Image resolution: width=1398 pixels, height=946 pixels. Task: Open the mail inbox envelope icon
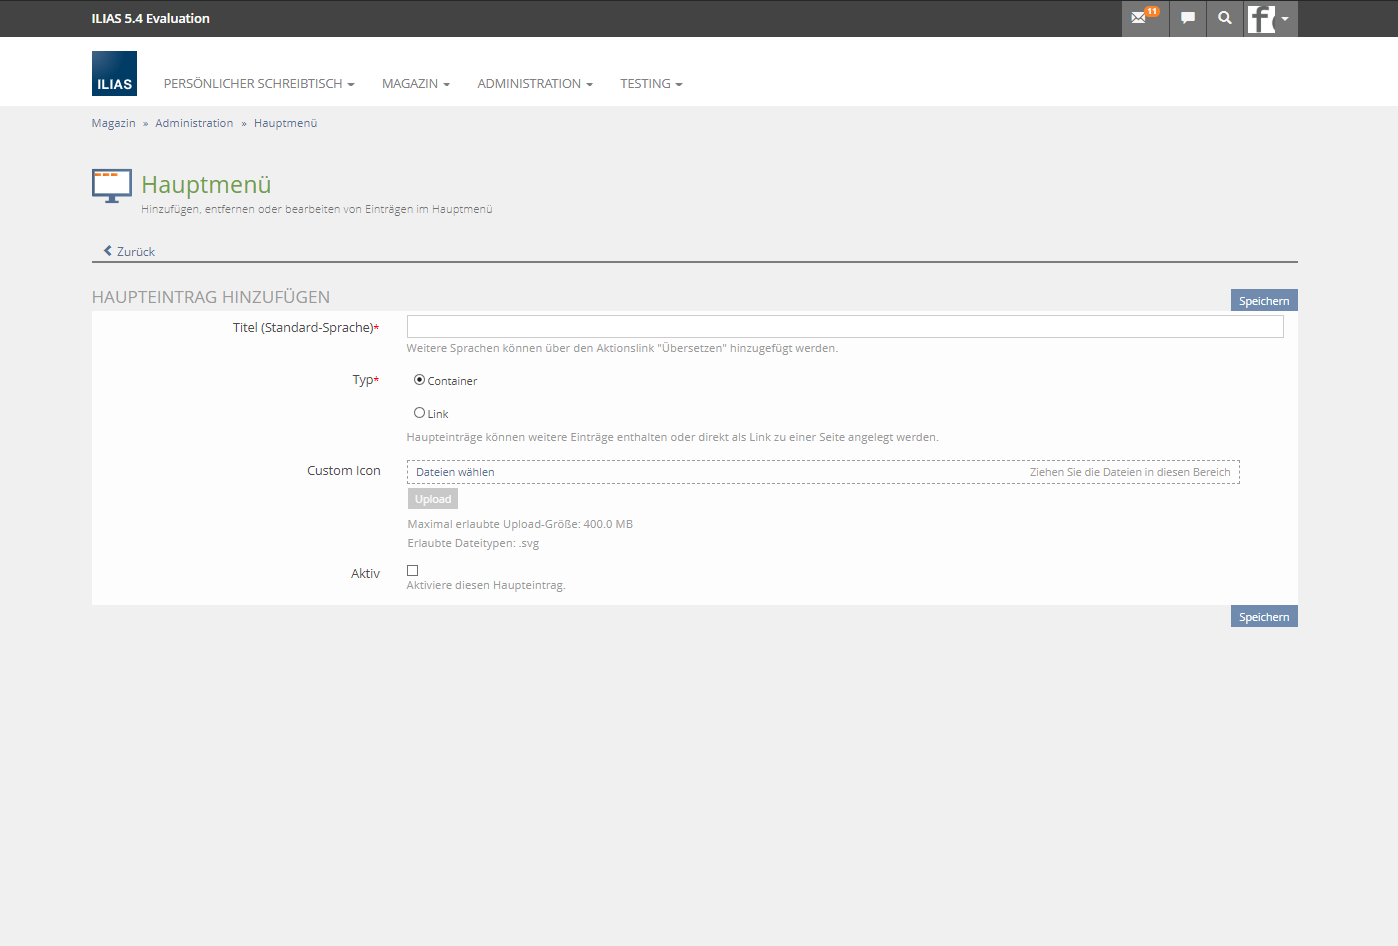1139,18
